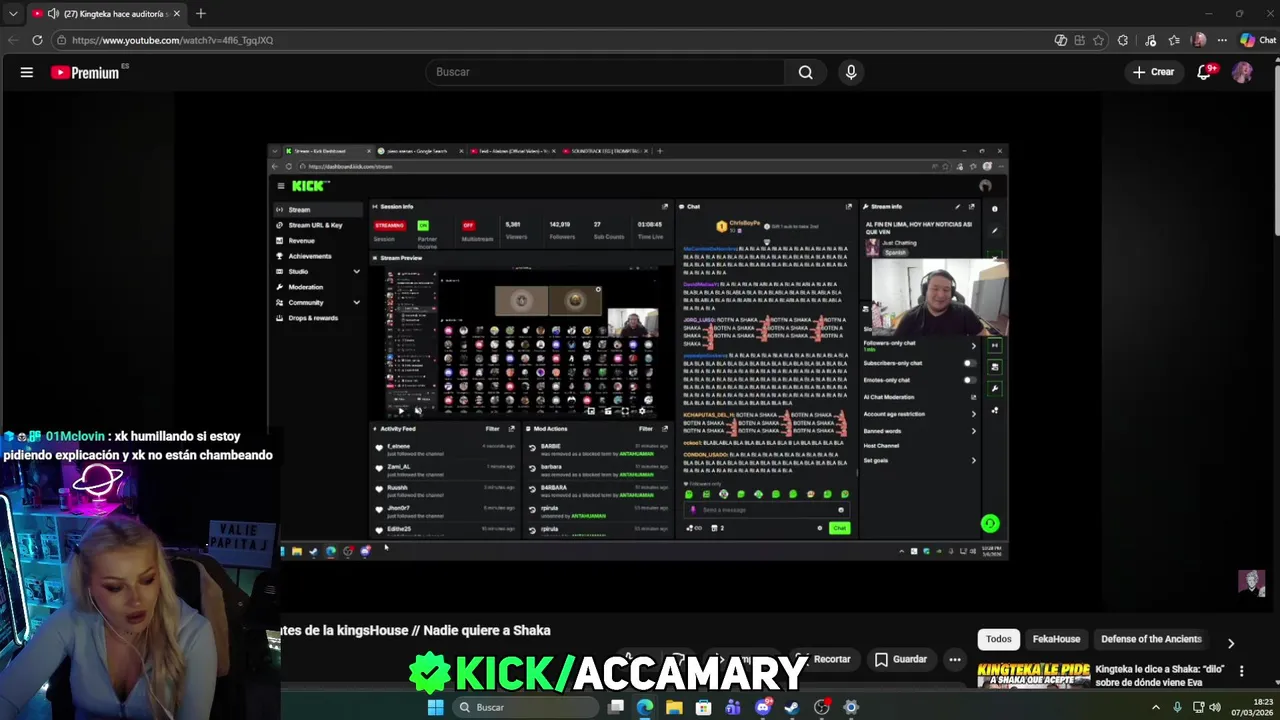
Task: Expand Followers-only chat settings in Kick dashboard
Action: 973,346
